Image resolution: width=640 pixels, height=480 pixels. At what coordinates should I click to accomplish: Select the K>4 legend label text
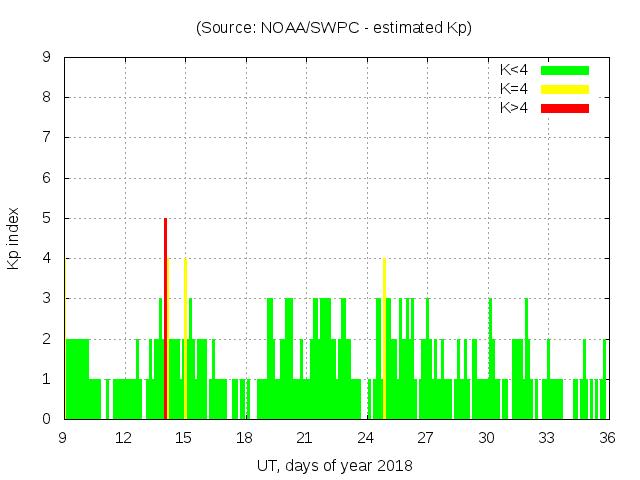pos(515,108)
